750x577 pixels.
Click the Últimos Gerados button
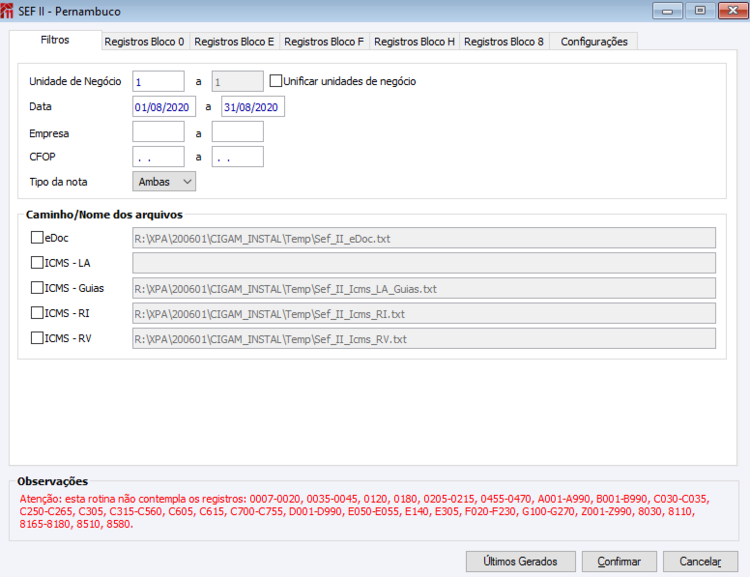click(x=520, y=561)
